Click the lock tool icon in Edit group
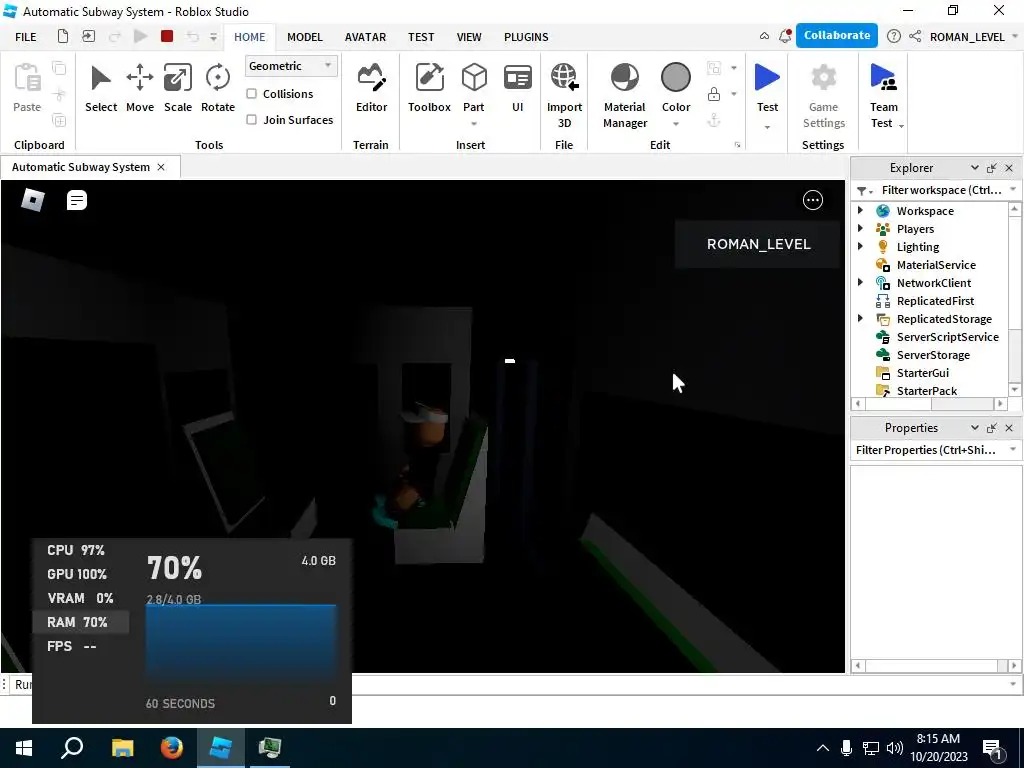1024x768 pixels. pos(714,94)
